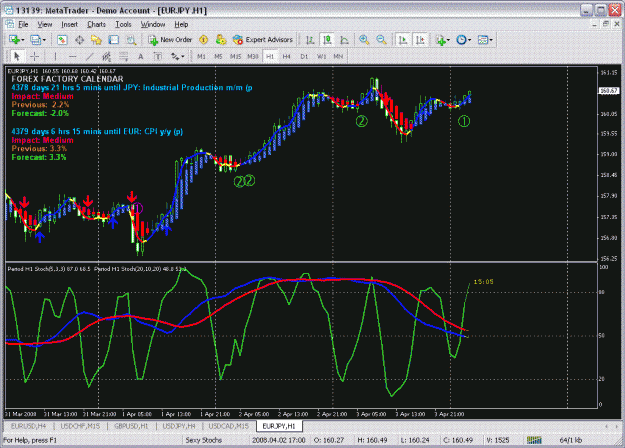
Task: Open the Indicators list icon
Action: [440, 39]
